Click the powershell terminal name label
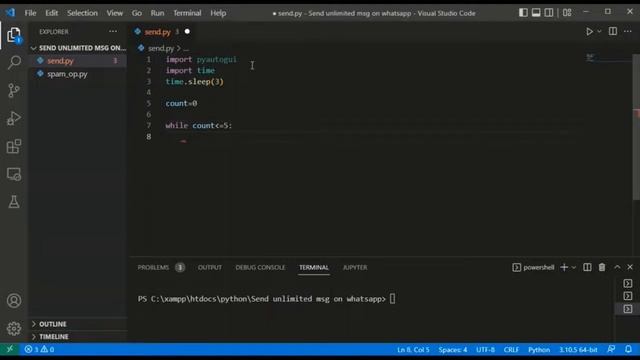This screenshot has height=360, width=640. 538,267
